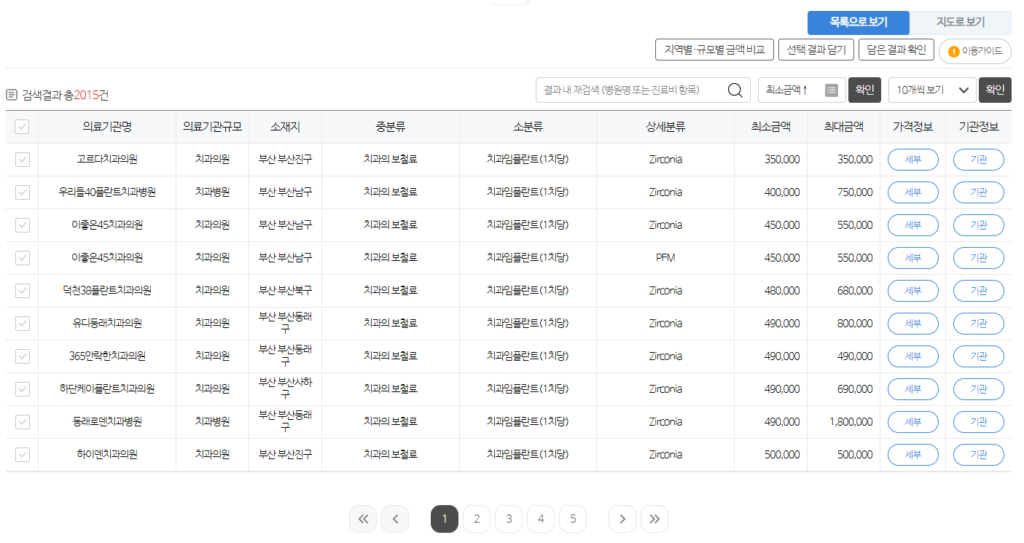Viewport: 1024px width, 543px height.
Task: Check the box for 365안락한치과의원 row
Action: point(22,356)
